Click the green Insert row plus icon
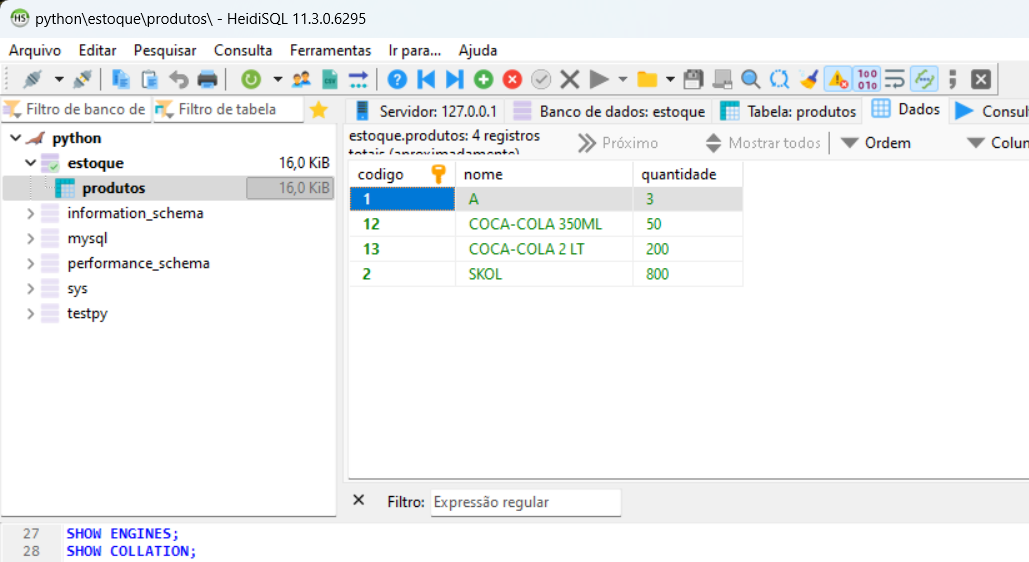The width and height of the screenshot is (1029, 562). coord(484,79)
